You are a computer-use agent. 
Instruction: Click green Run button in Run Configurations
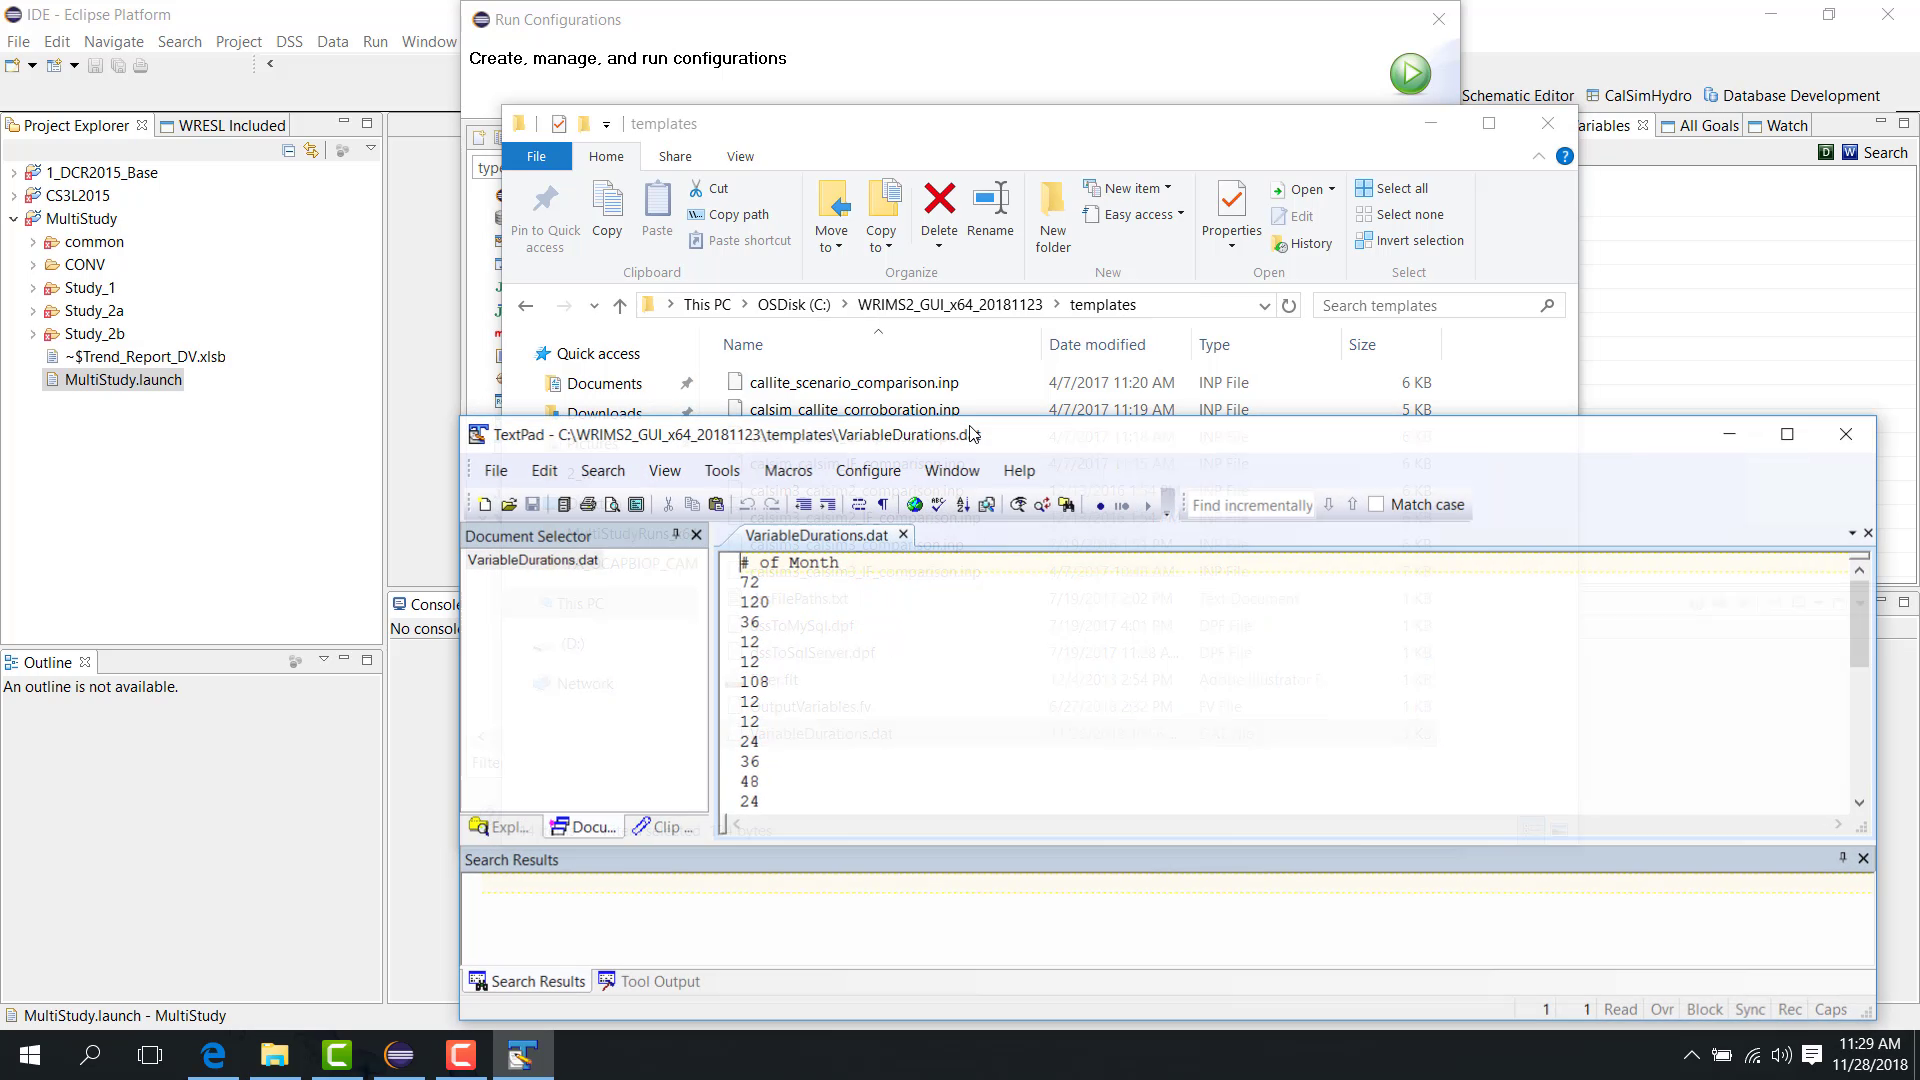pos(1410,74)
